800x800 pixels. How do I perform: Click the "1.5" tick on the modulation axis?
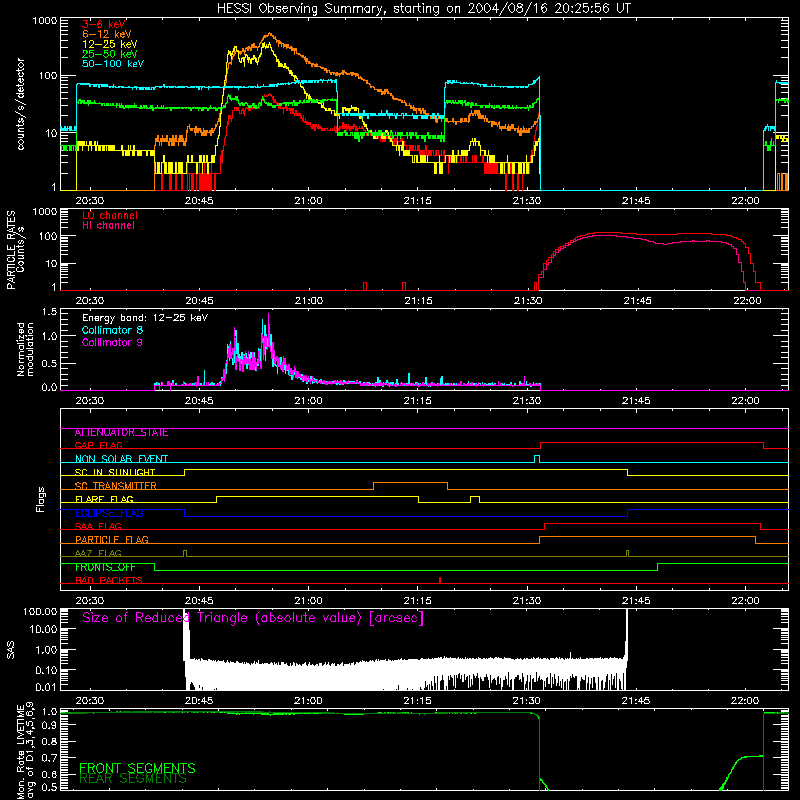[49, 312]
